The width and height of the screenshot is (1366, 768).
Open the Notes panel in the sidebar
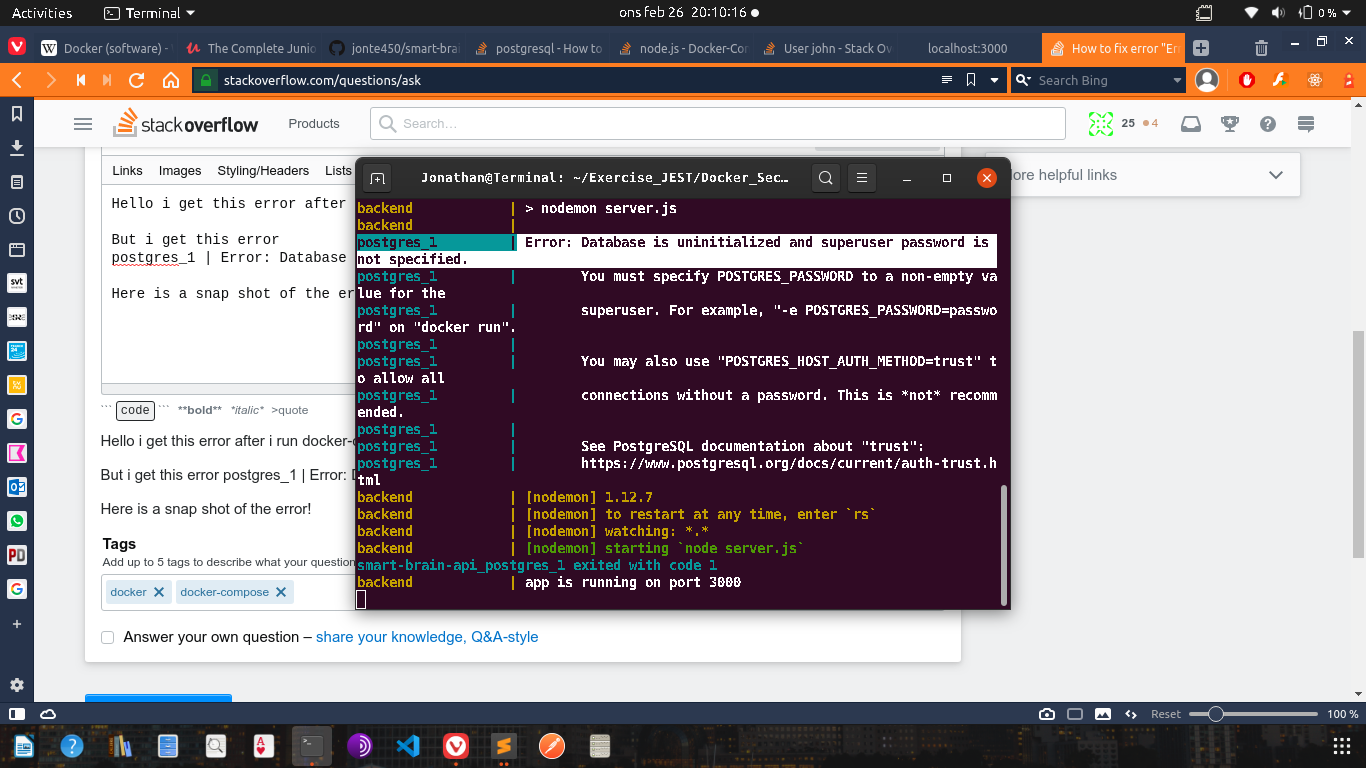point(17,182)
